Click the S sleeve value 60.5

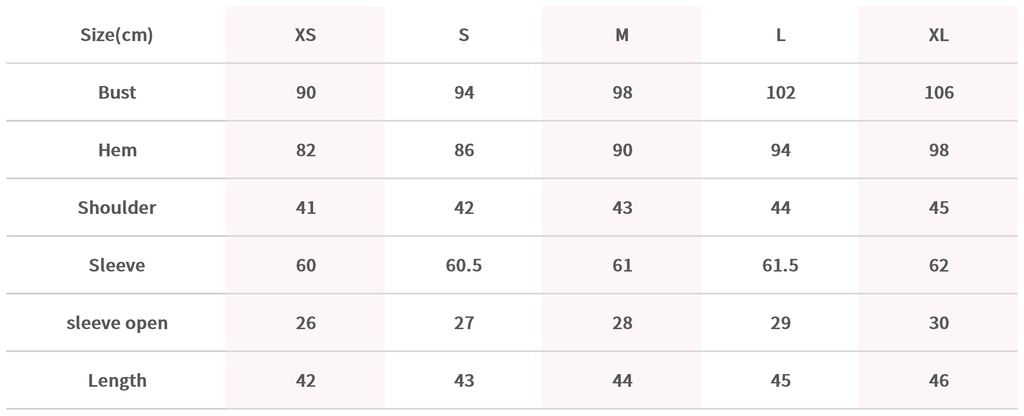pyautogui.click(x=464, y=266)
